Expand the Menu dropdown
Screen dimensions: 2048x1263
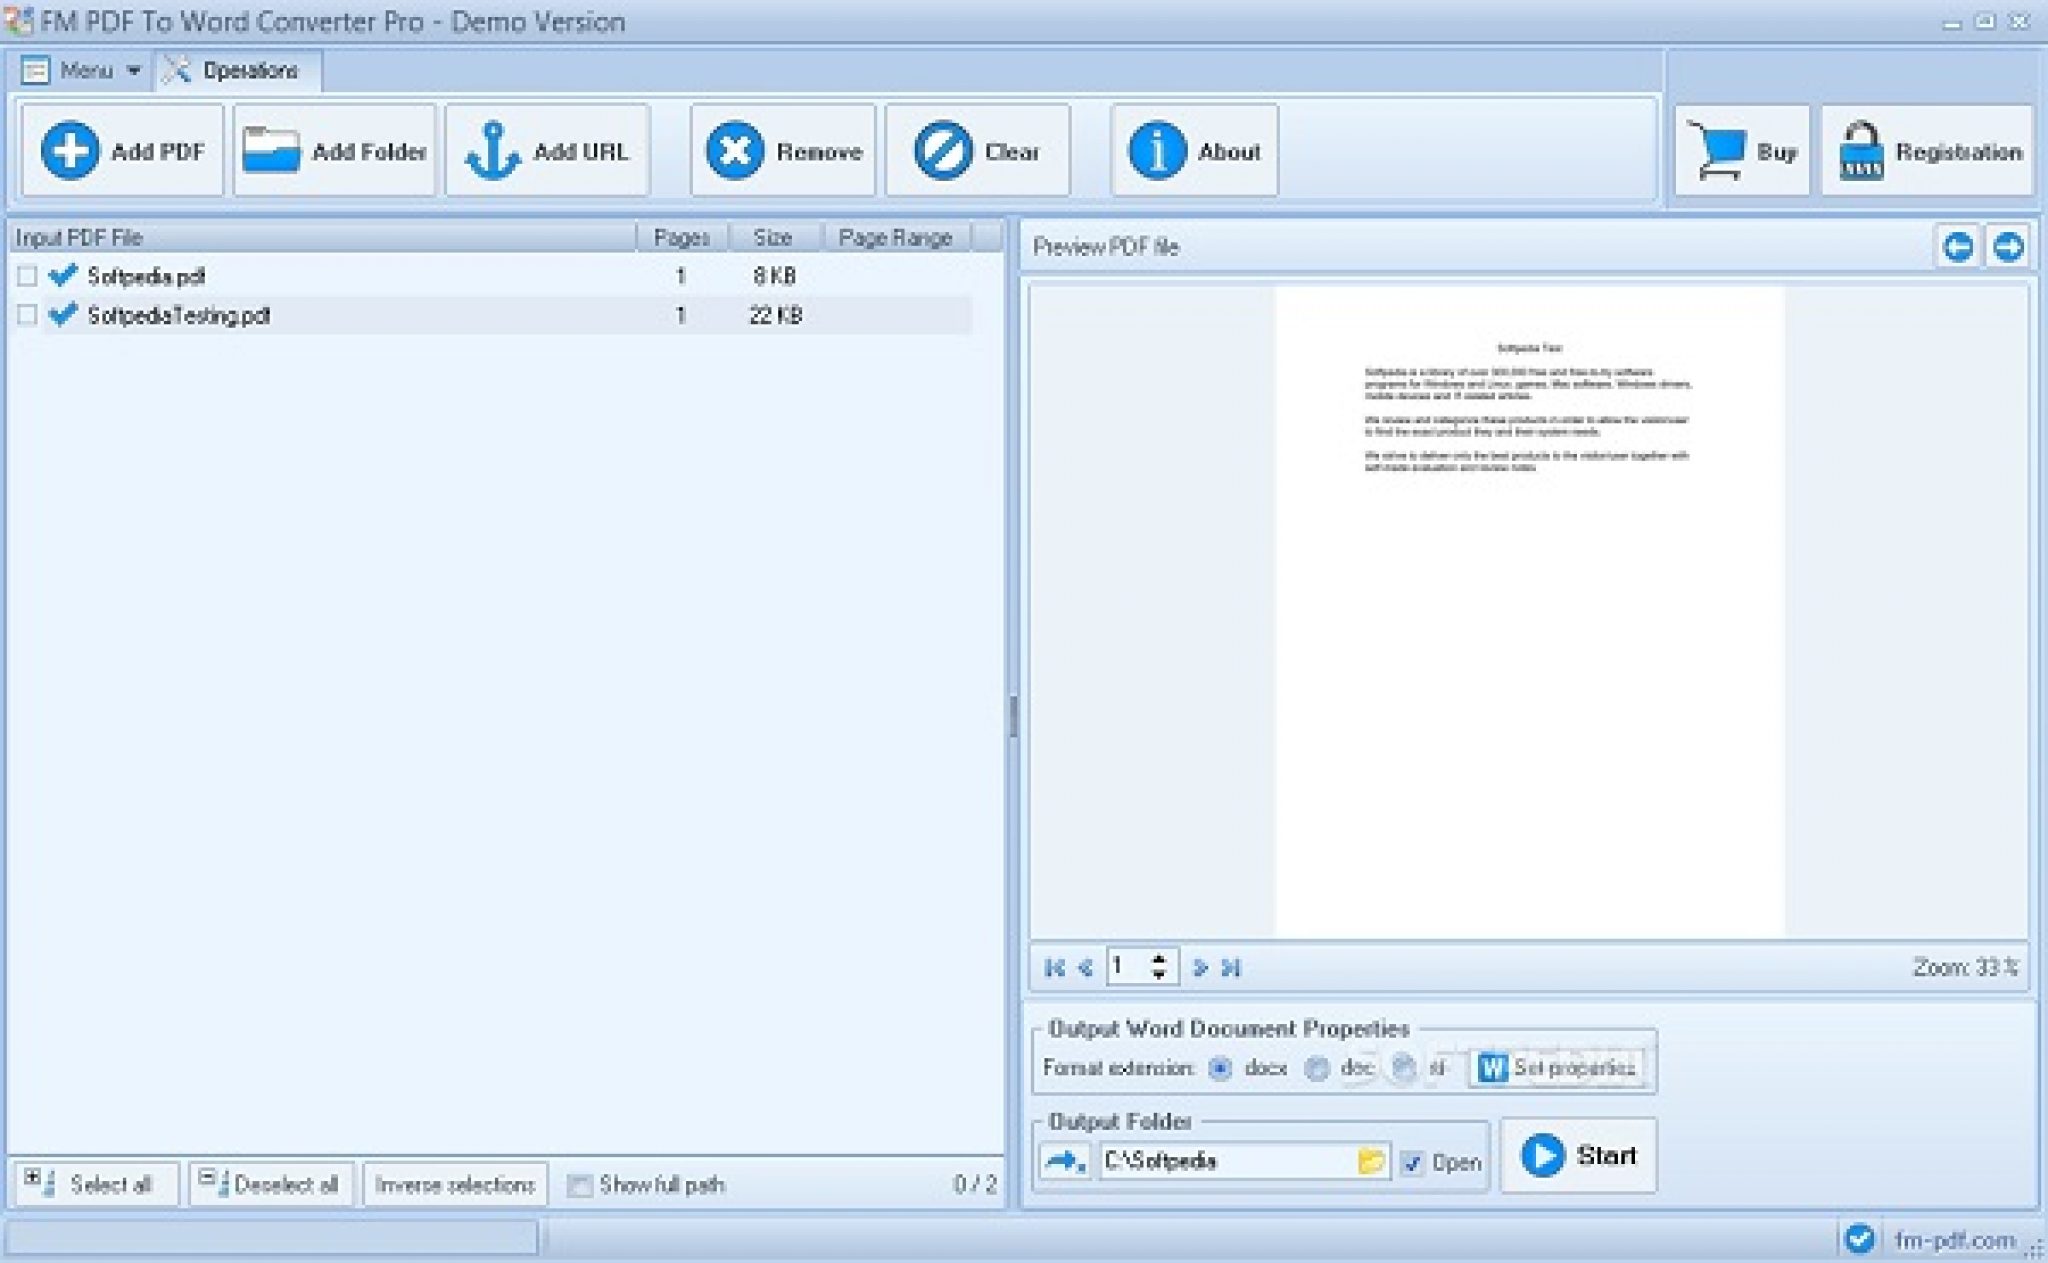[x=84, y=71]
